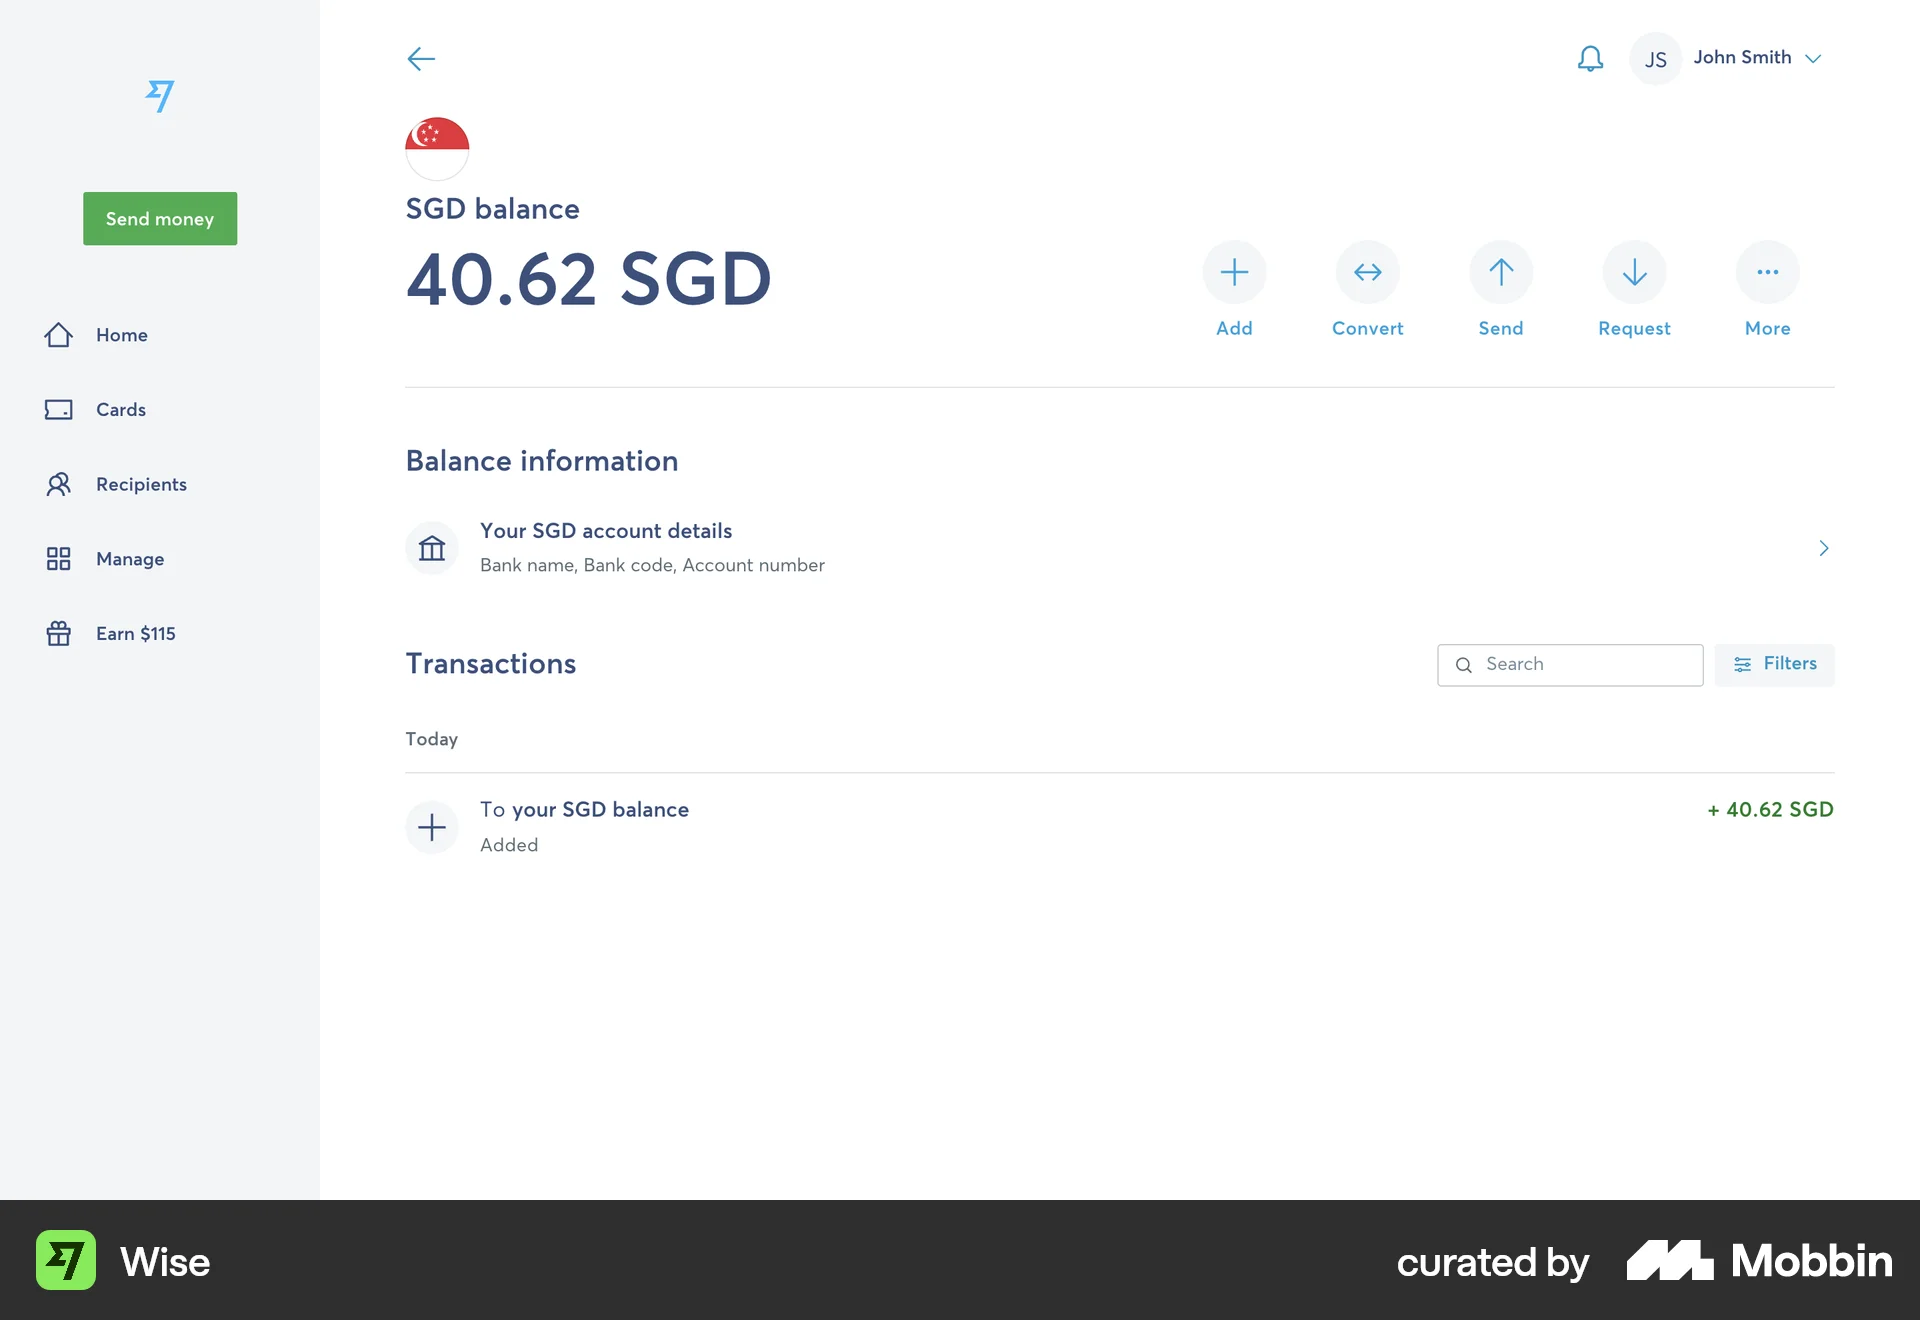Open the transactions Filters menu
Screen dimensions: 1920x1320
pos(1775,664)
